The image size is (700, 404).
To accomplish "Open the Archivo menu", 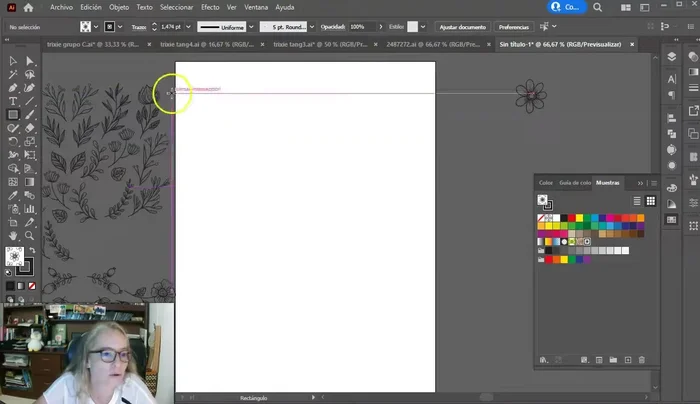I will (x=61, y=7).
